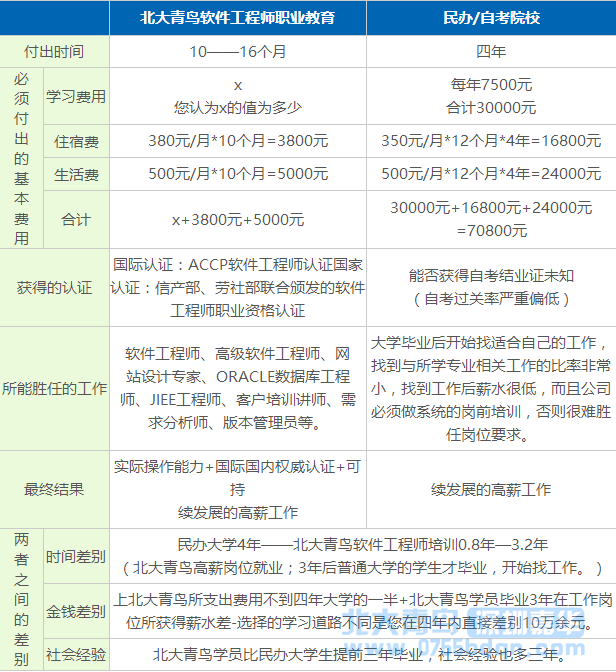Select the 付出时间 row label
This screenshot has height=672, width=616.
pos(54,50)
